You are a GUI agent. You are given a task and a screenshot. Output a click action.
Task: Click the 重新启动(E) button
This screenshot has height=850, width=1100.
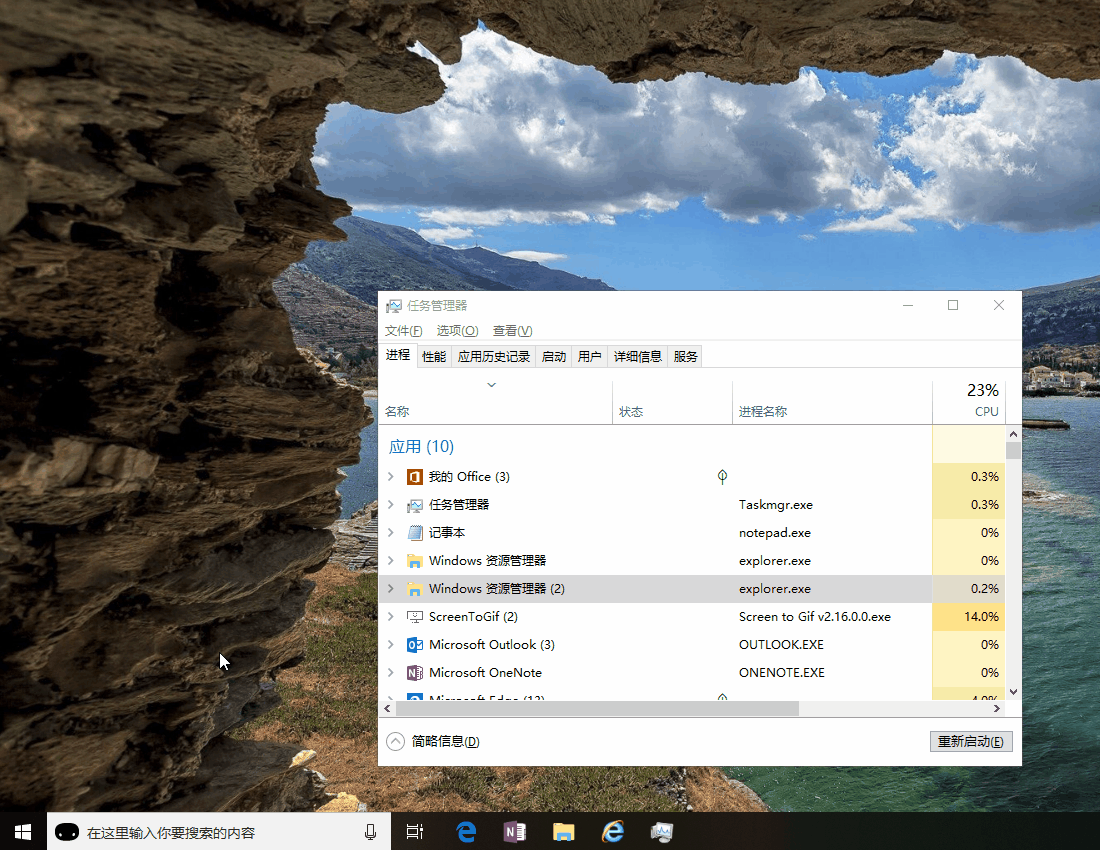coord(970,741)
